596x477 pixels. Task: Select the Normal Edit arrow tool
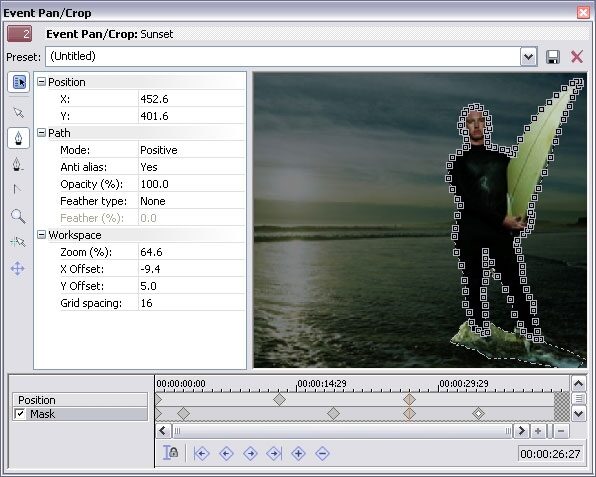pyautogui.click(x=18, y=113)
